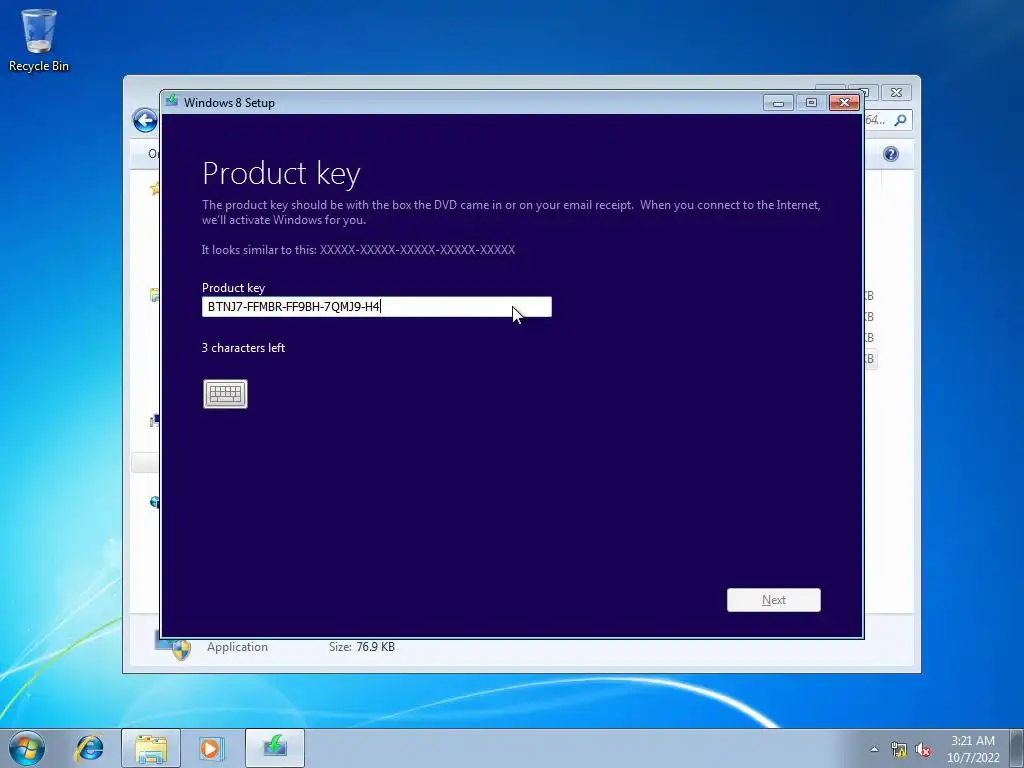Close the Windows 8 Setup window
This screenshot has height=768, width=1024.
[844, 103]
